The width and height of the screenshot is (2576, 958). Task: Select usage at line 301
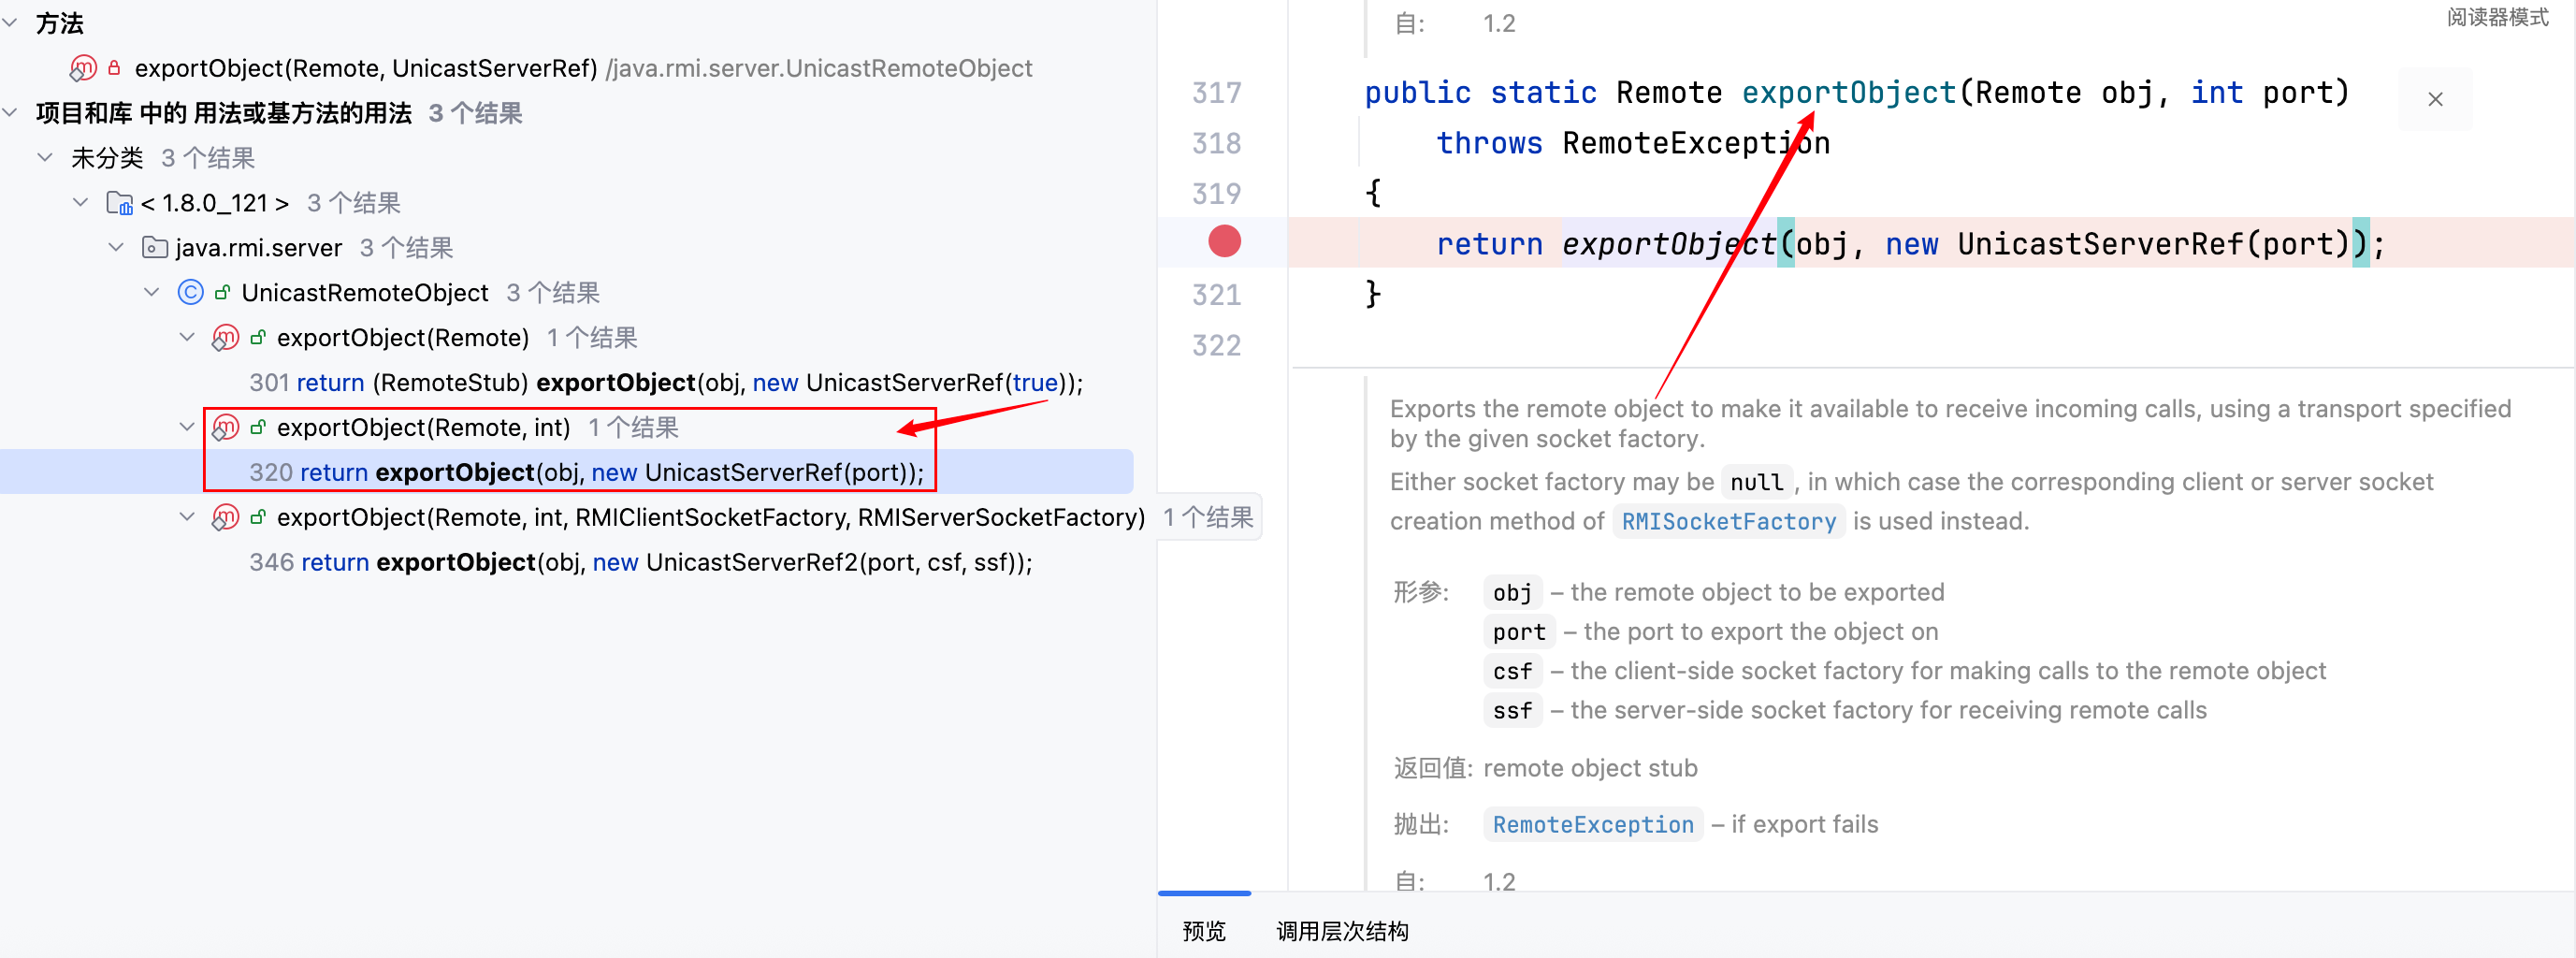tap(665, 383)
